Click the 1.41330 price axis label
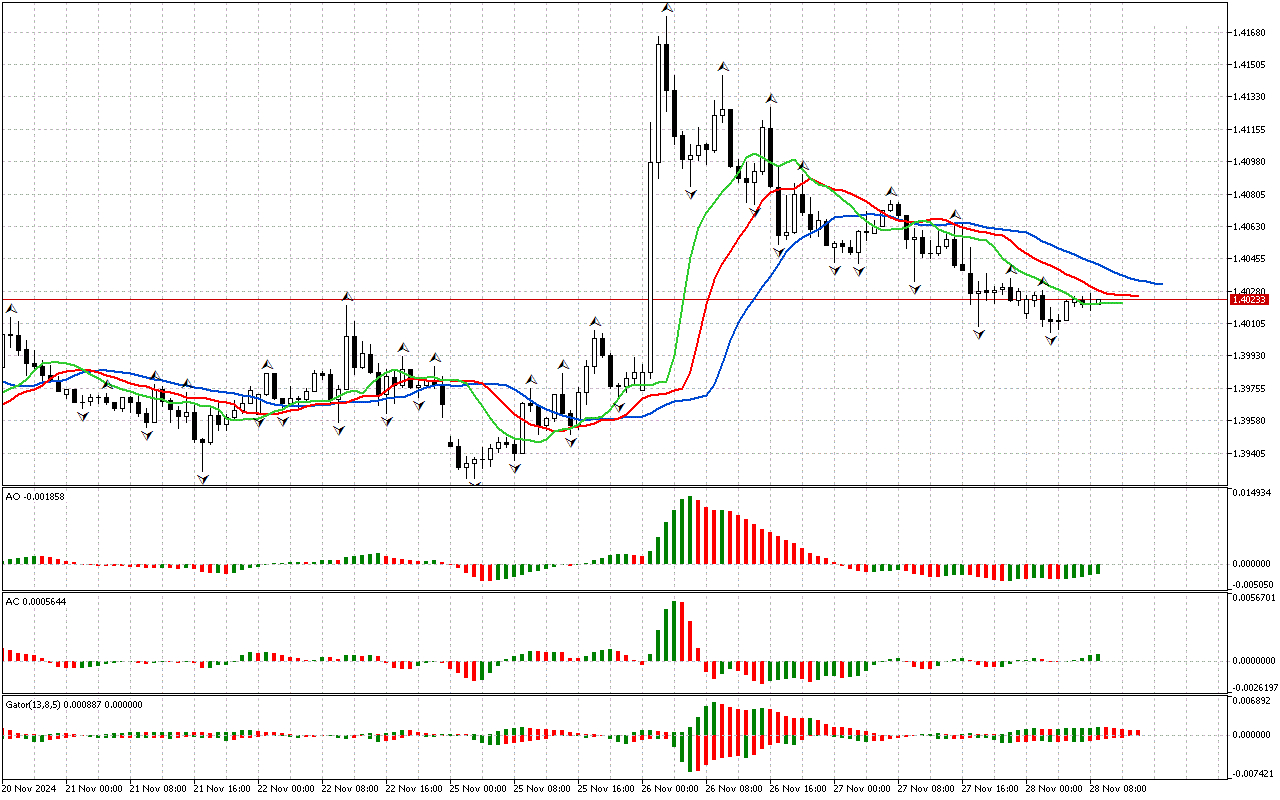Screen dimensions: 1280x800 pos(1249,97)
